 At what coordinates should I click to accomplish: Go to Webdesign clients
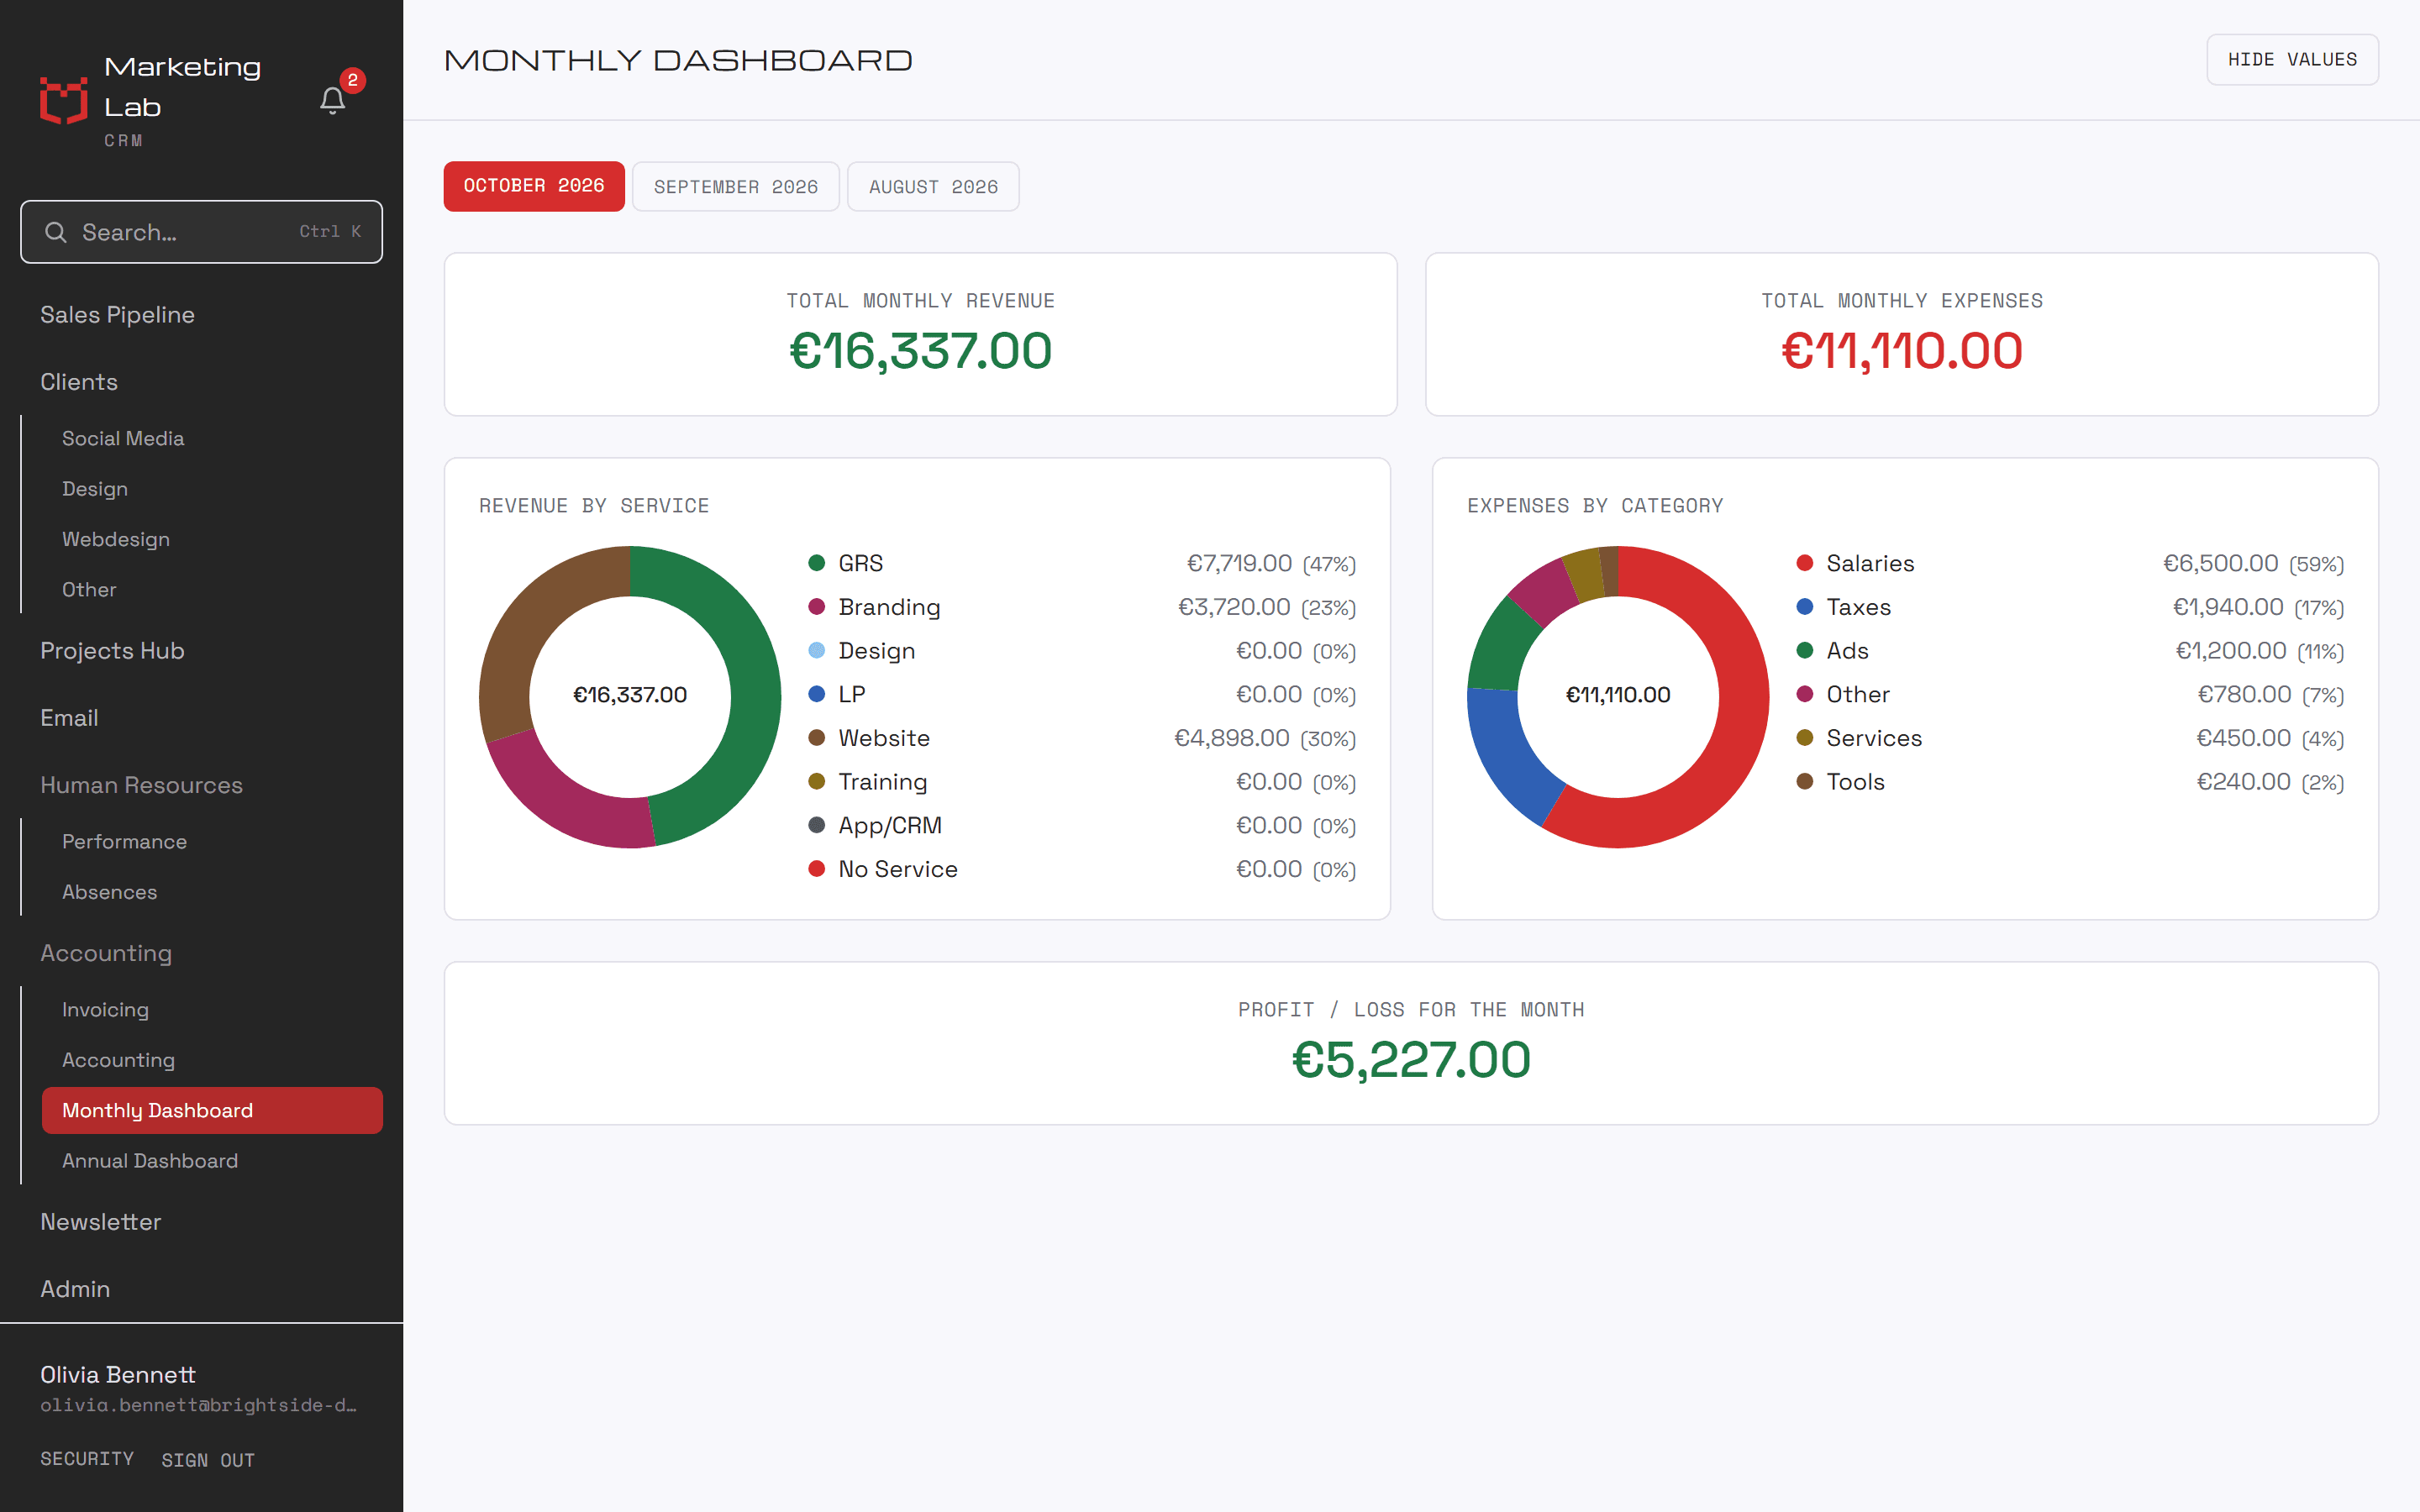coord(116,539)
